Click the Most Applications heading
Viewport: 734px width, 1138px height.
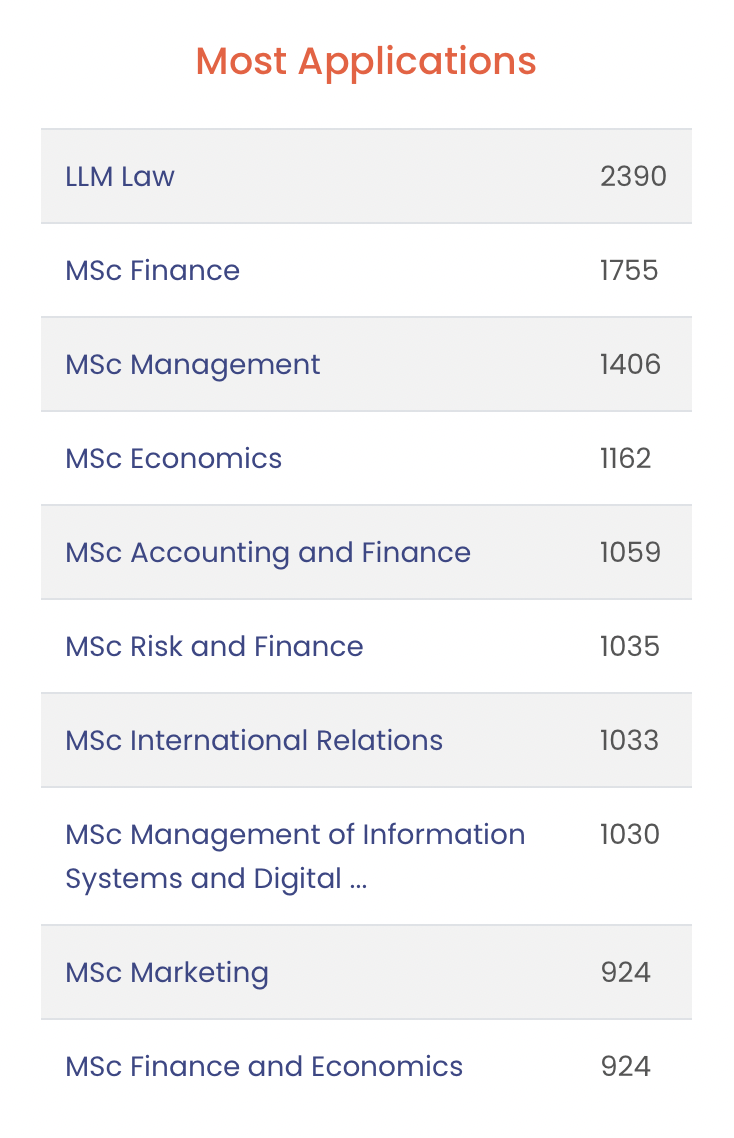pyautogui.click(x=366, y=61)
